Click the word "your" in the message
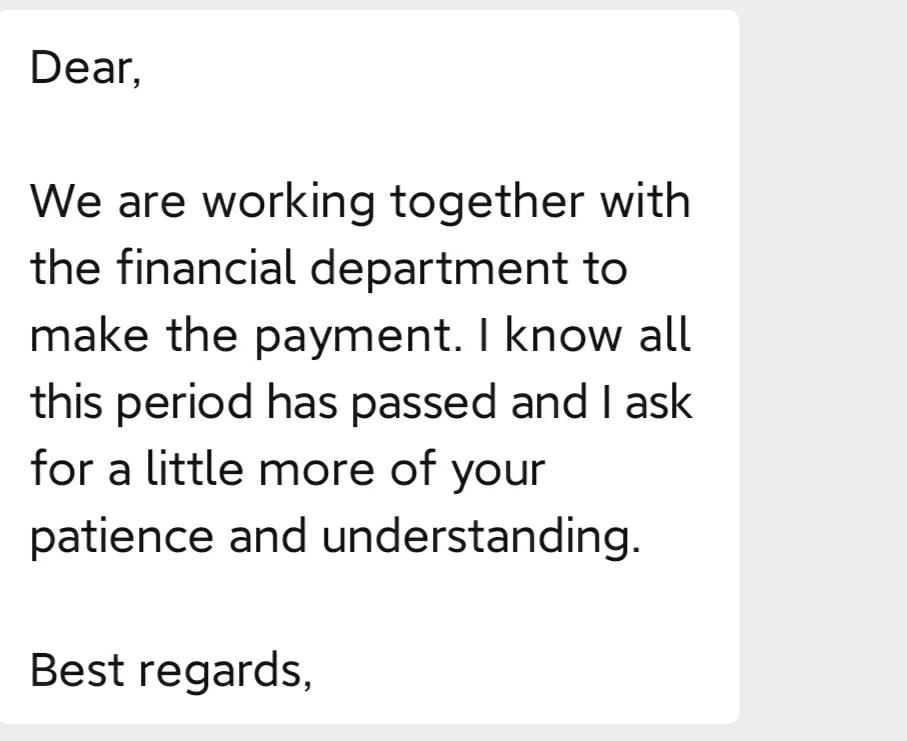907x741 pixels. [498, 473]
